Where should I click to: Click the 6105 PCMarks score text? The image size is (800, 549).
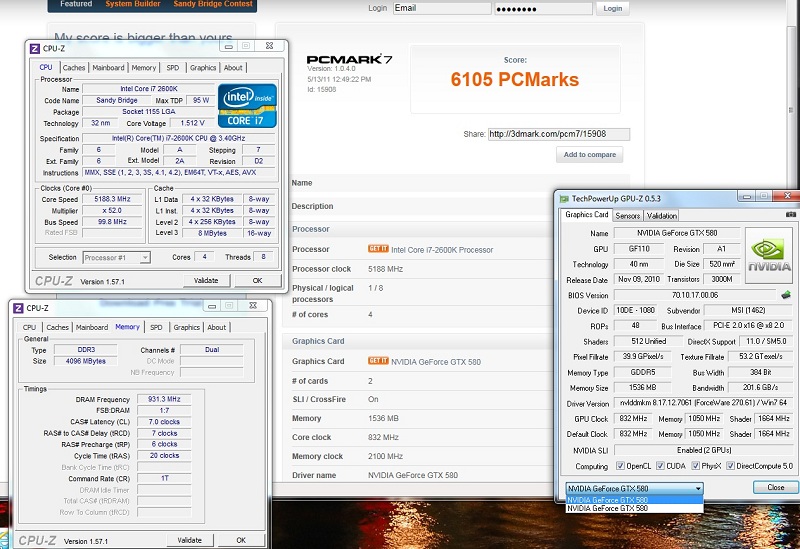pos(515,80)
